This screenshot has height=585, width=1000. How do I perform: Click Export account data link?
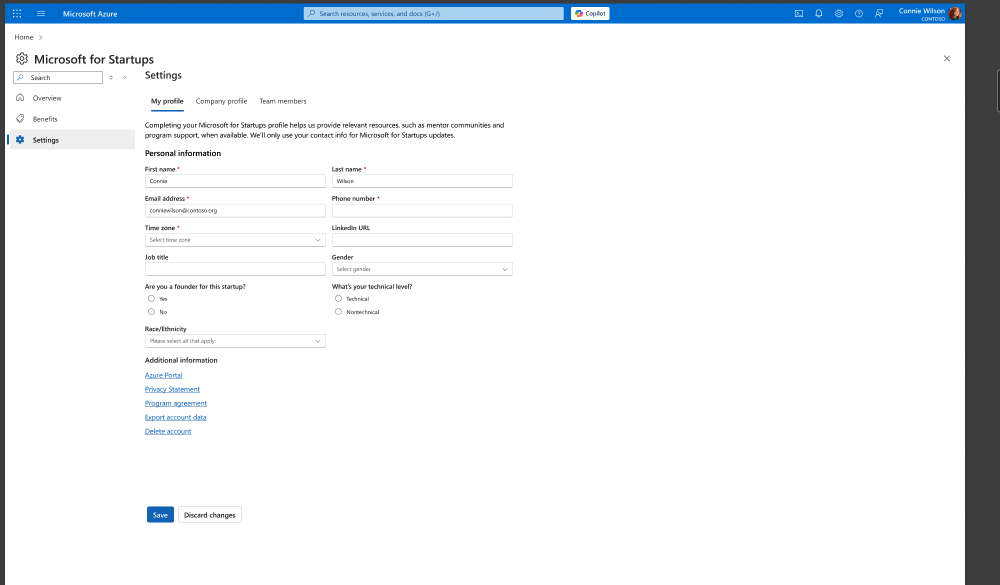(175, 417)
